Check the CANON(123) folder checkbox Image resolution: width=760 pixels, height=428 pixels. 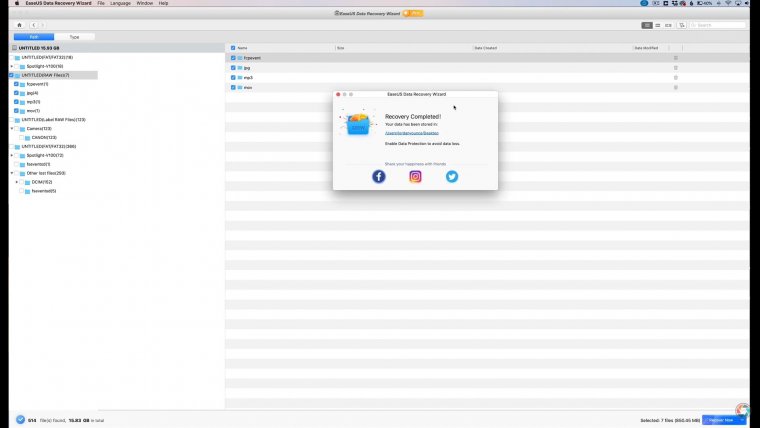click(21, 137)
